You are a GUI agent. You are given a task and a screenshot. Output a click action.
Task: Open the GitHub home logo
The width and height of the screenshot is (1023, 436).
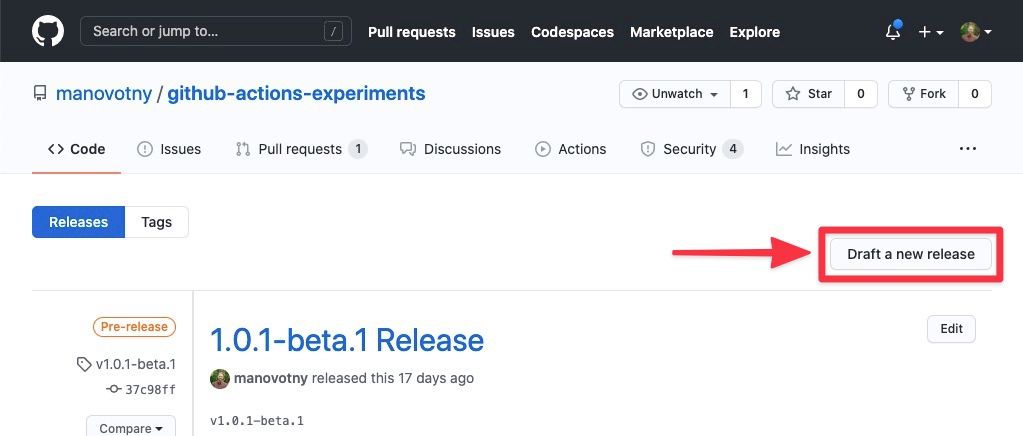[48, 31]
